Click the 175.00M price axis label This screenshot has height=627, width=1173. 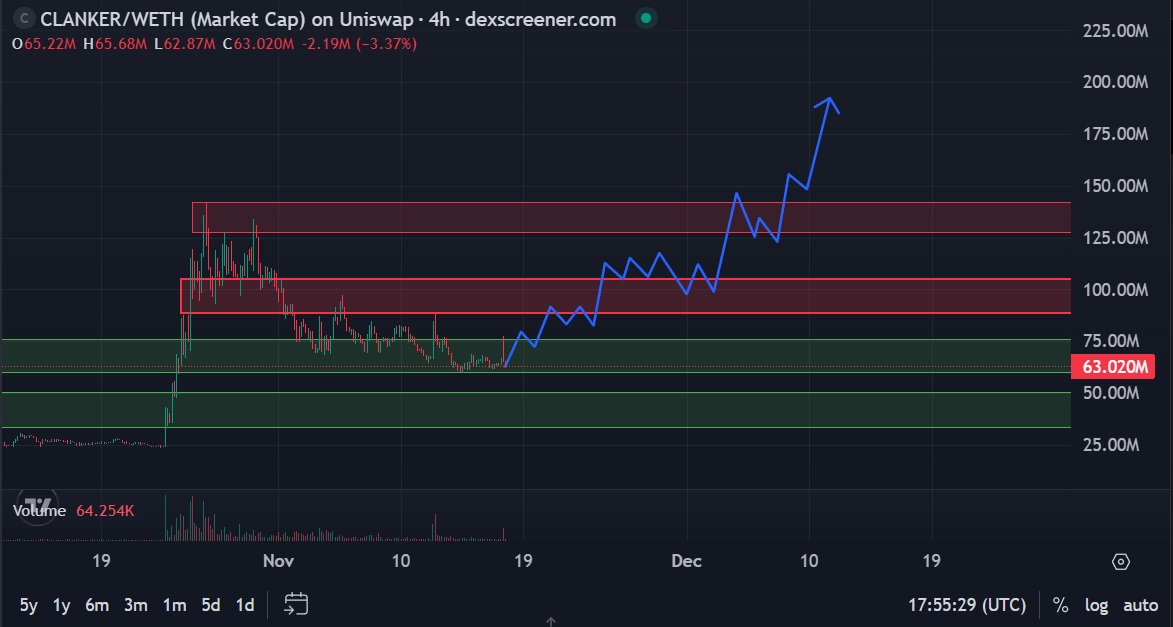point(1115,134)
